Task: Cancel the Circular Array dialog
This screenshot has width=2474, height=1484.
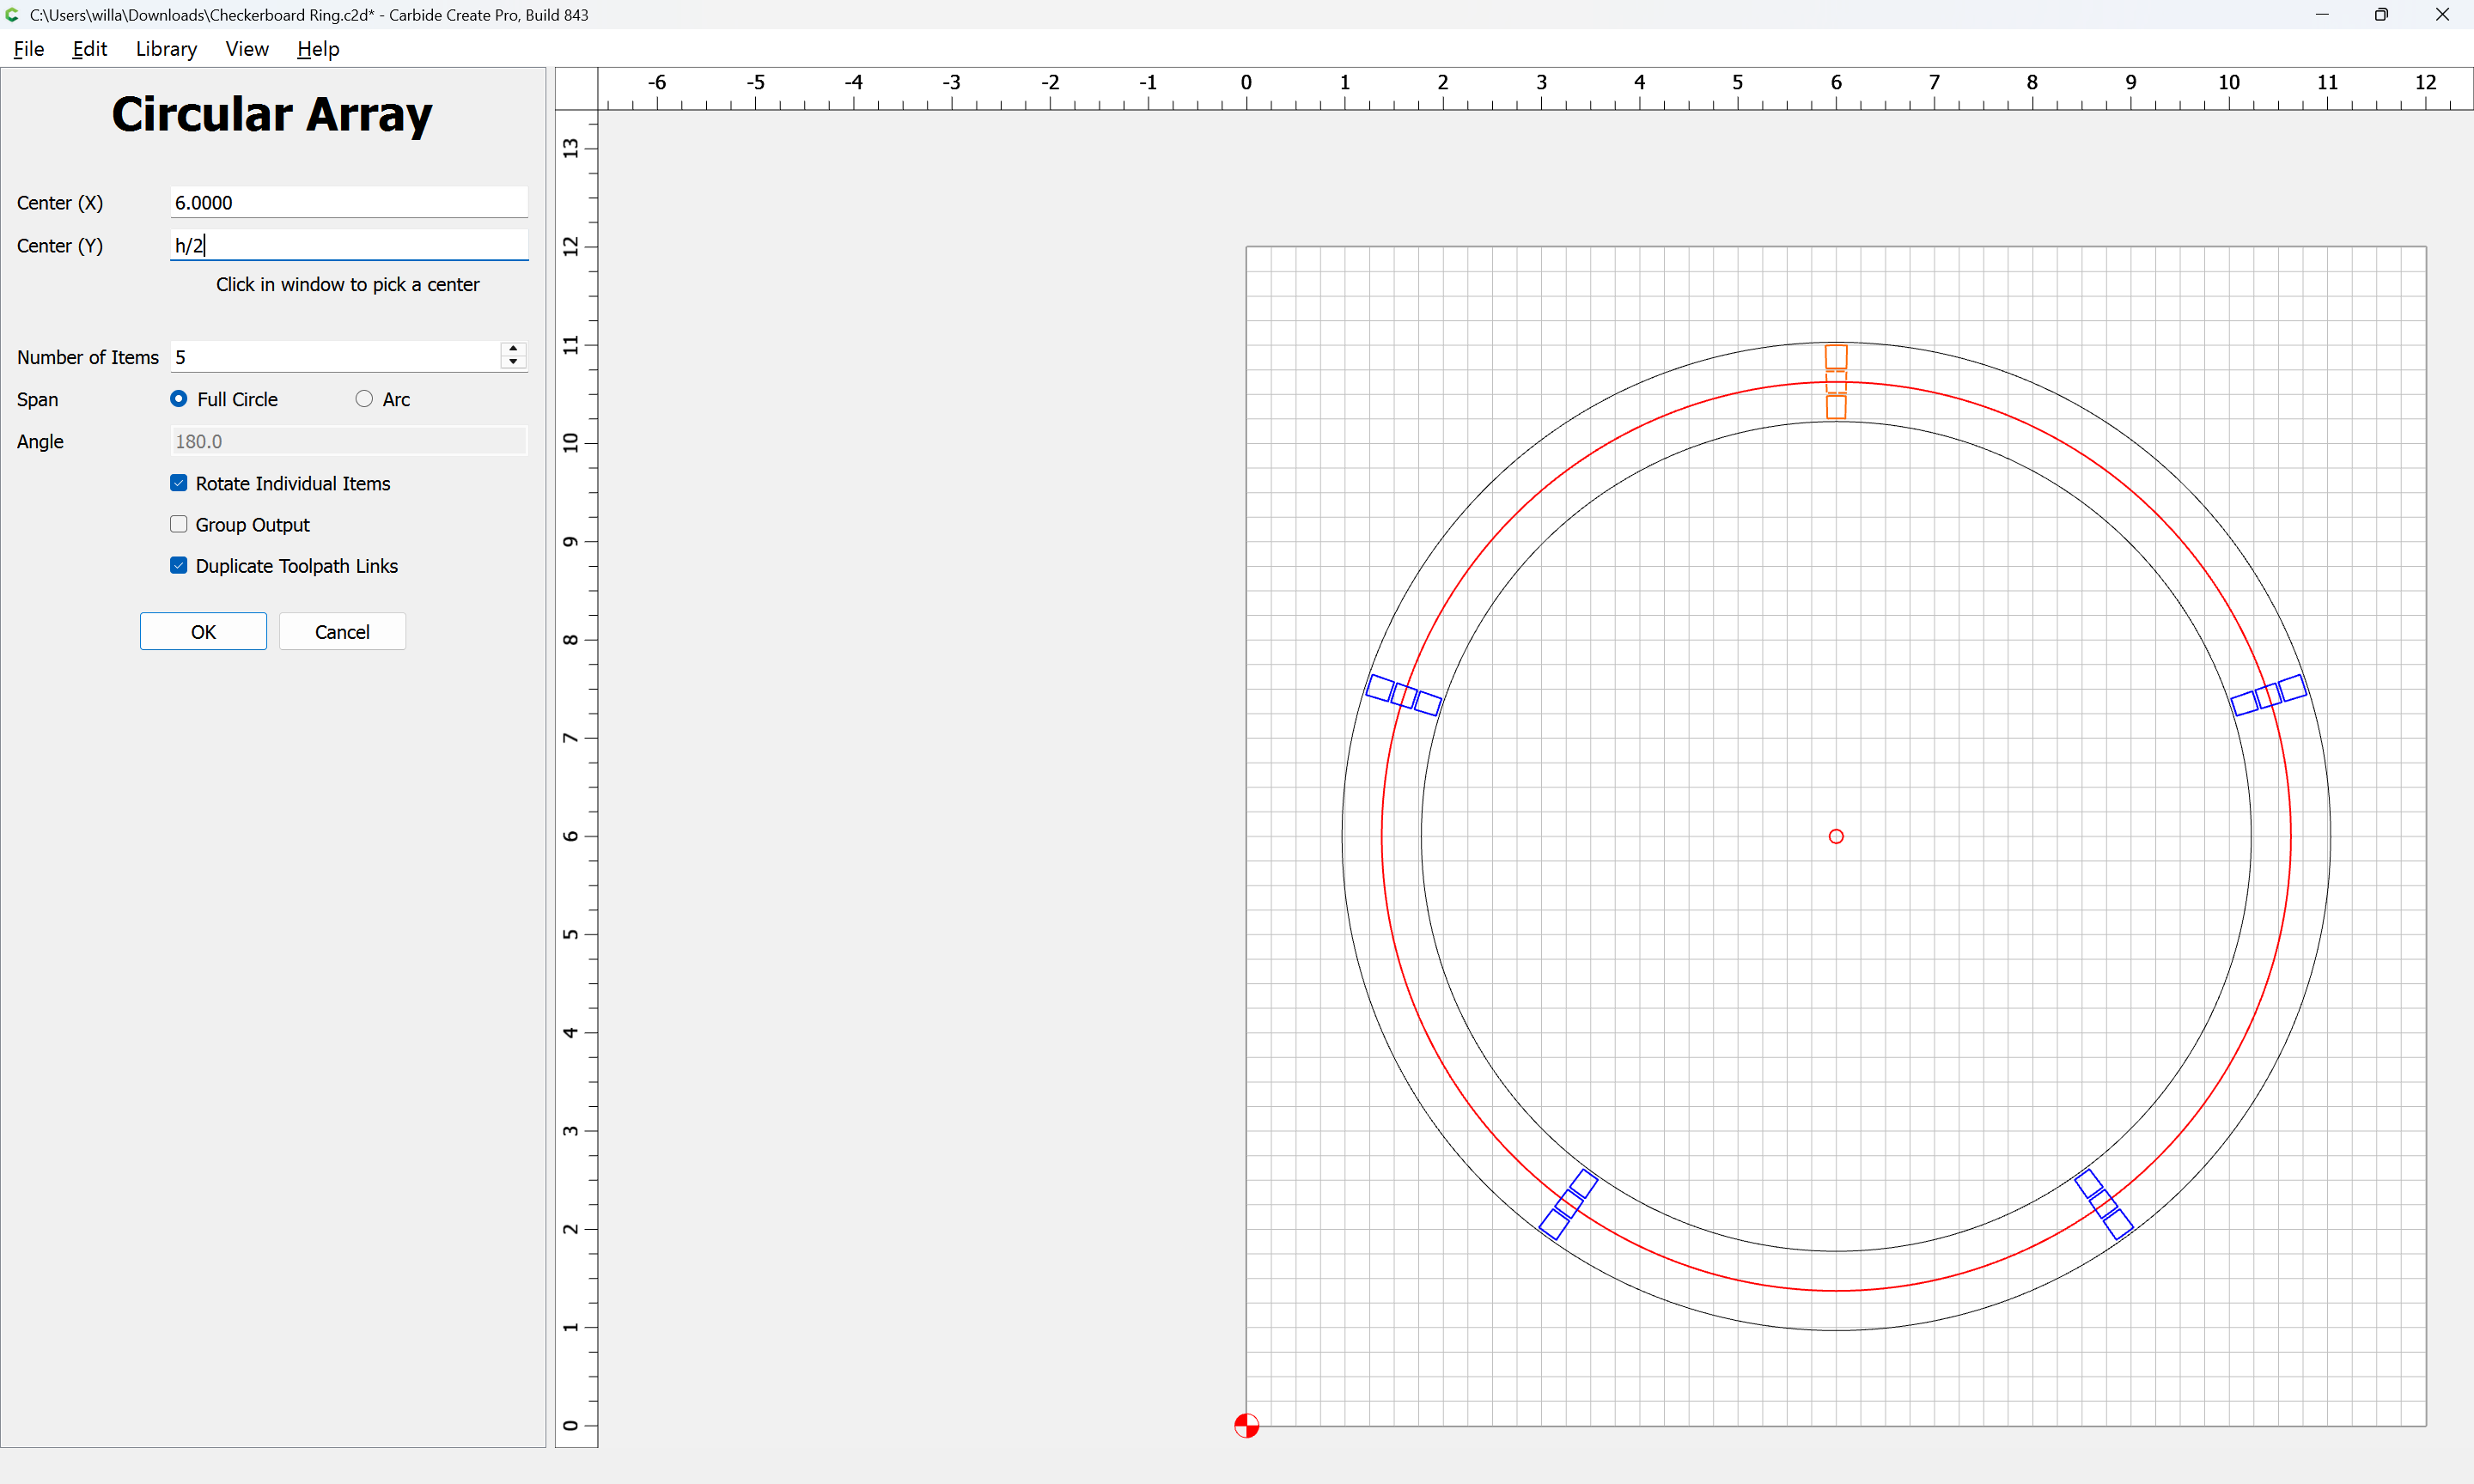Action: (x=342, y=631)
